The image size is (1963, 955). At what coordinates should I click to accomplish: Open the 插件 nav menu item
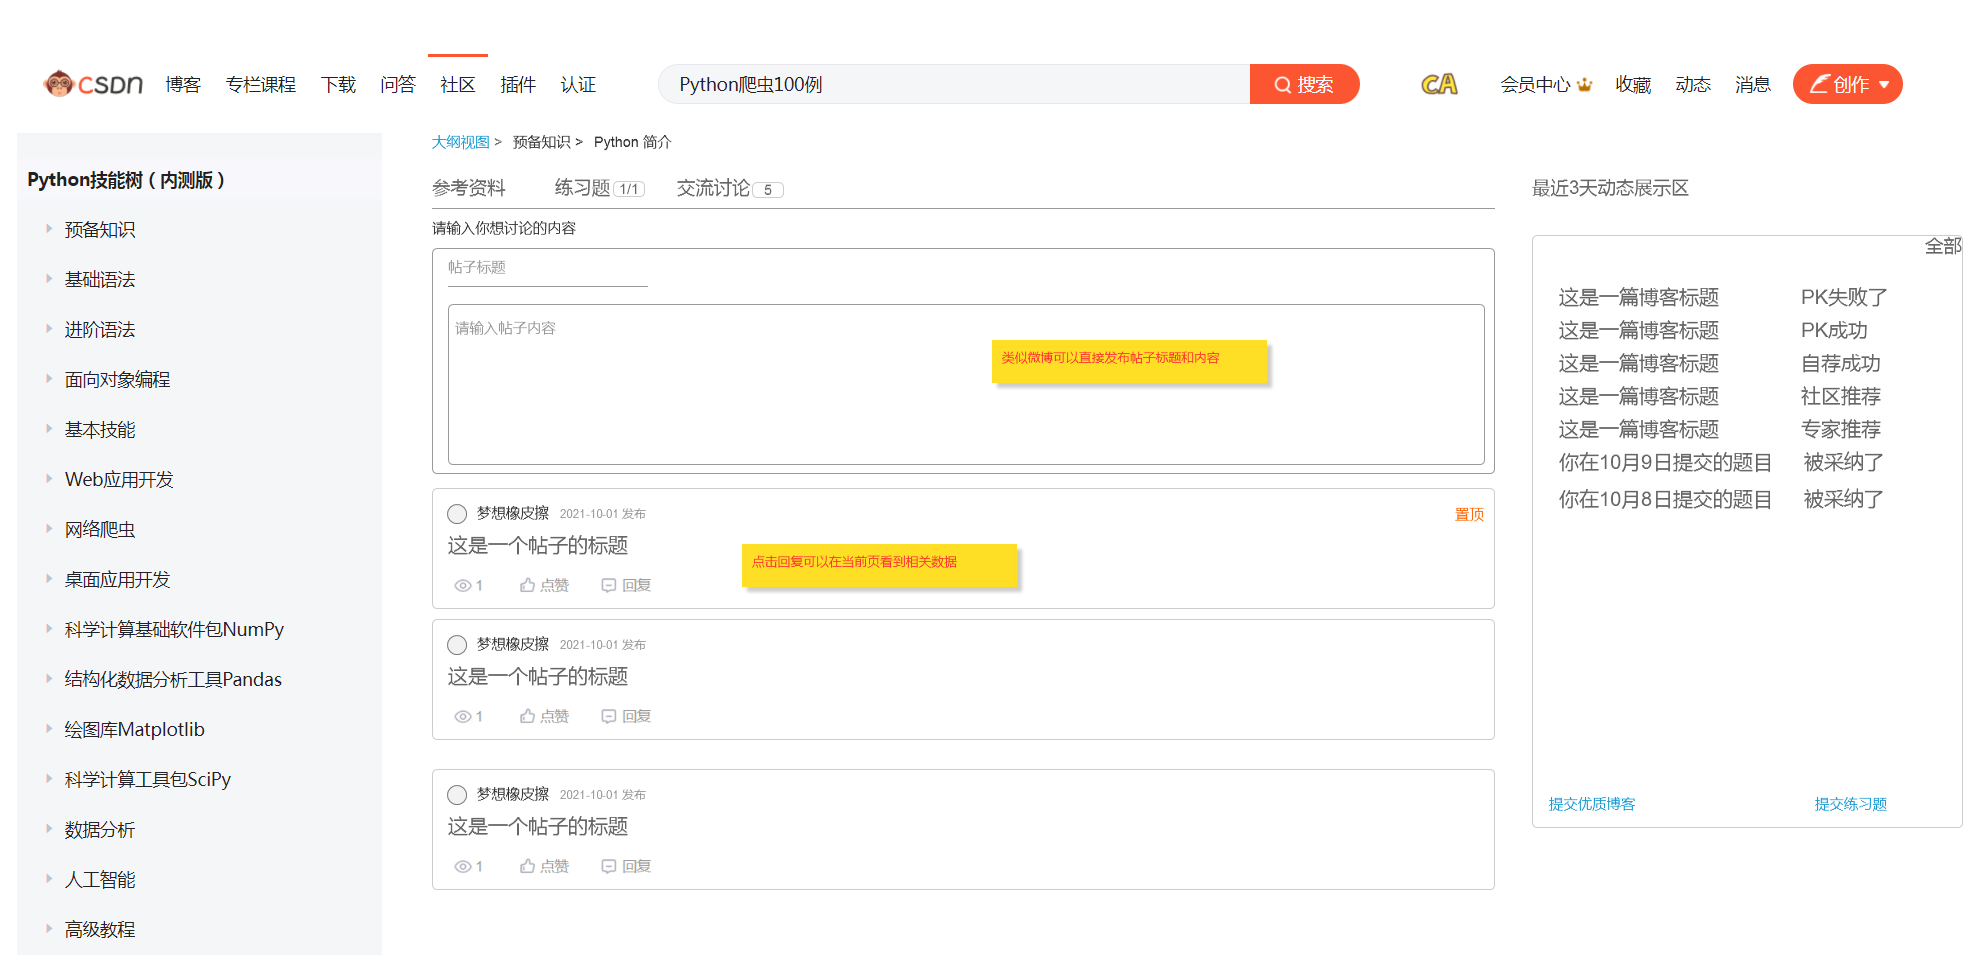click(x=518, y=85)
